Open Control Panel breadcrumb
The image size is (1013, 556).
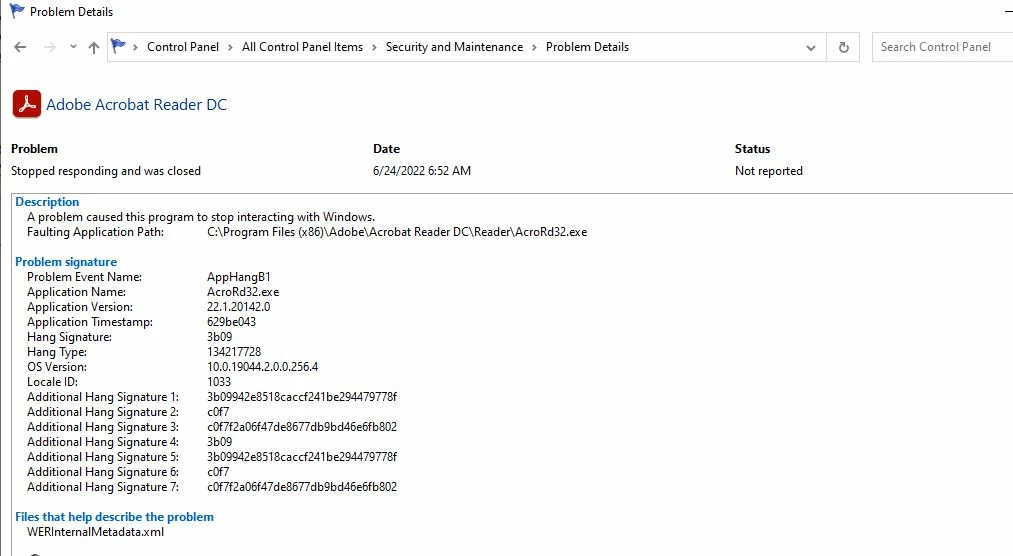[x=183, y=47]
